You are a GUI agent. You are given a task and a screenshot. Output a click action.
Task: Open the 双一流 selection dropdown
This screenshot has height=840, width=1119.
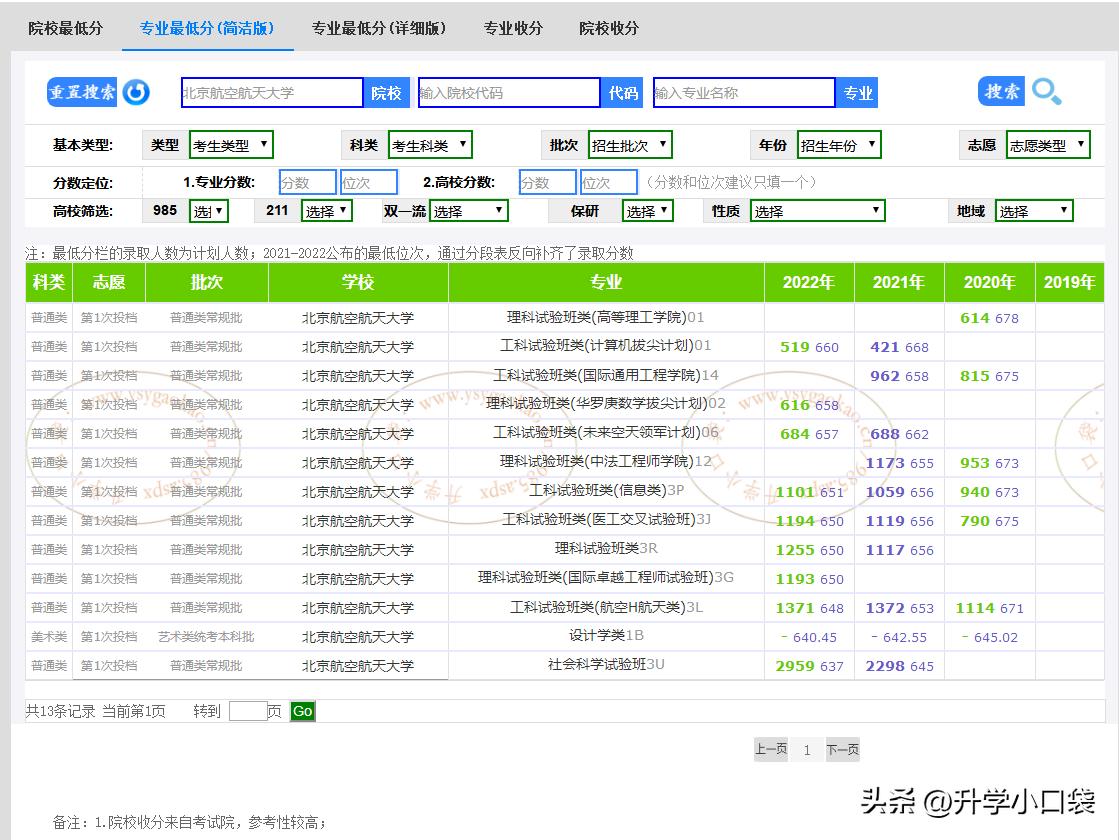(x=468, y=210)
